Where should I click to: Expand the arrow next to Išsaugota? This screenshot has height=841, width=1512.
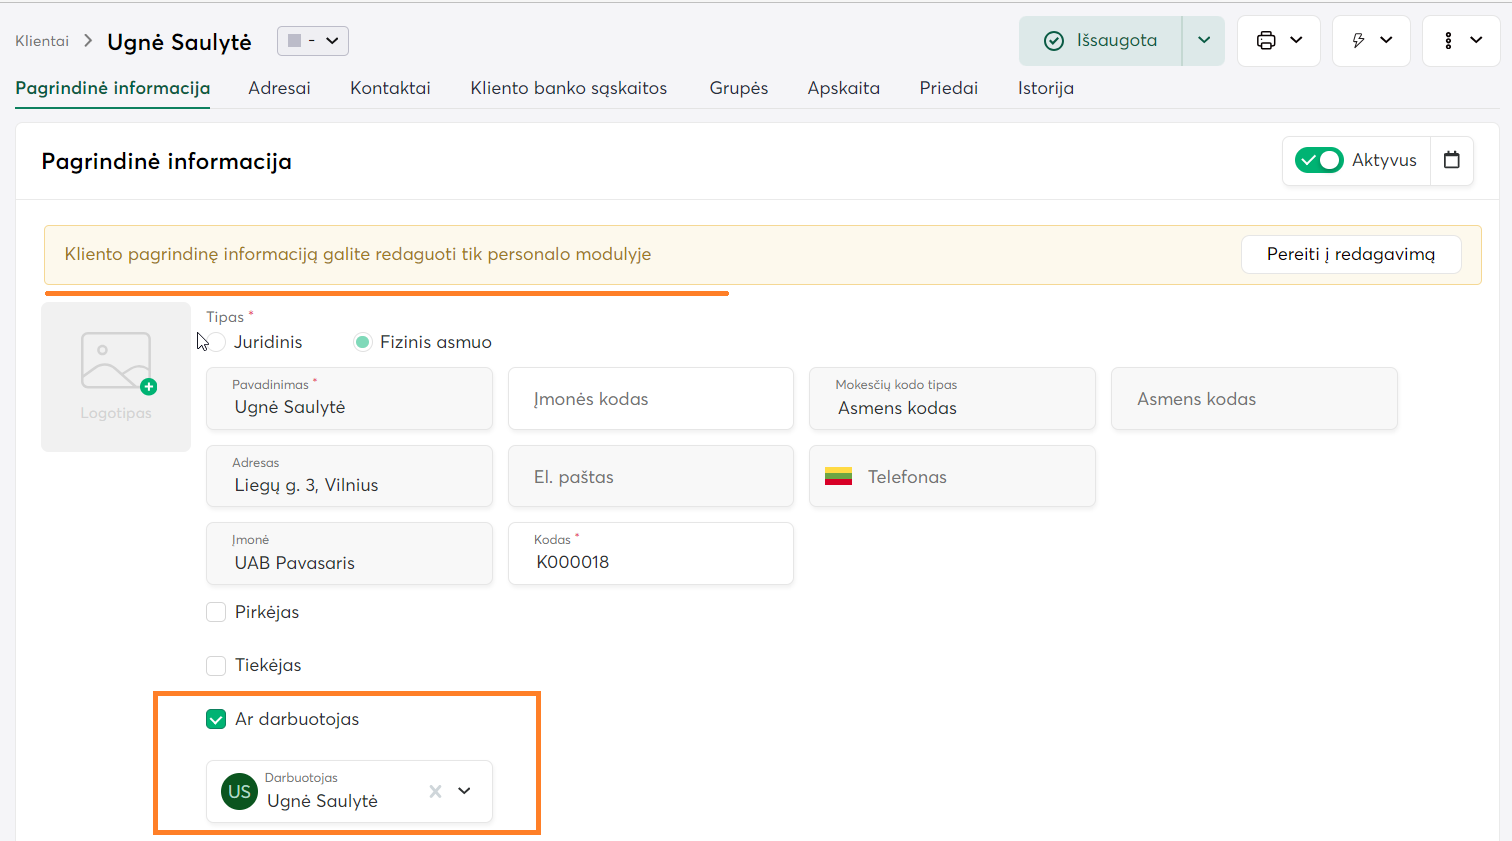tap(1203, 41)
